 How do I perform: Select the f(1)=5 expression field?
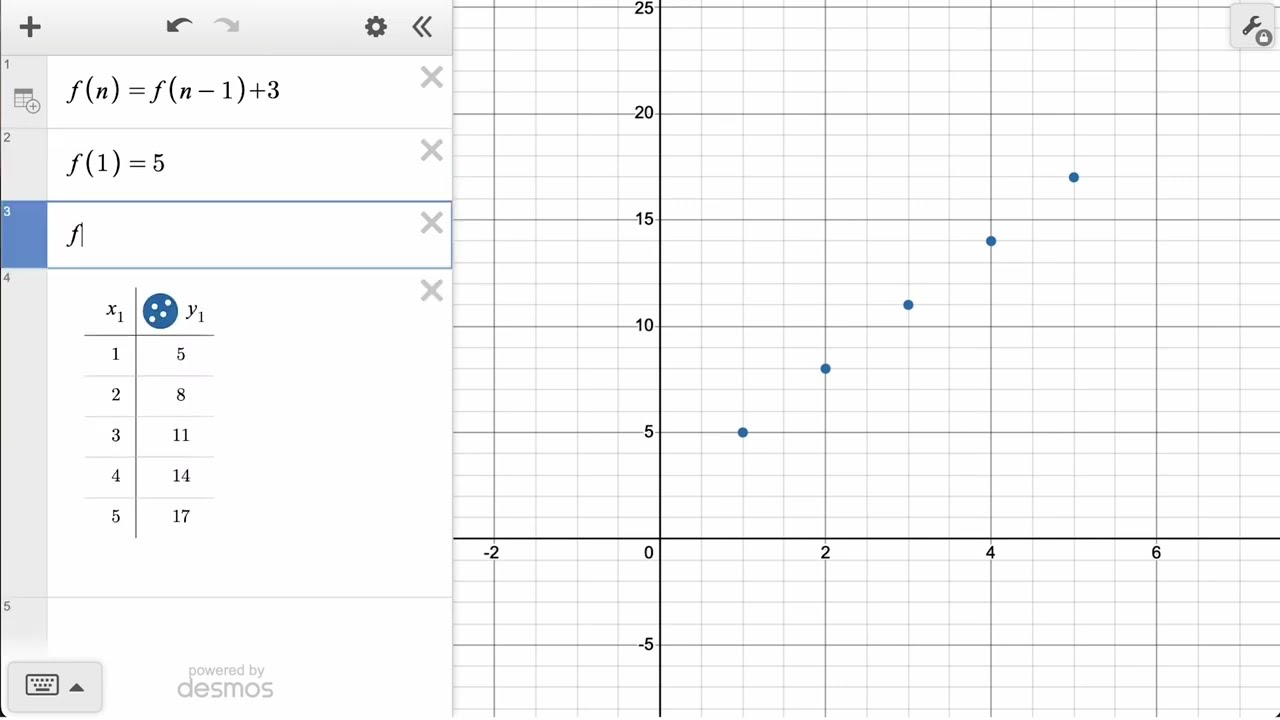(x=249, y=165)
